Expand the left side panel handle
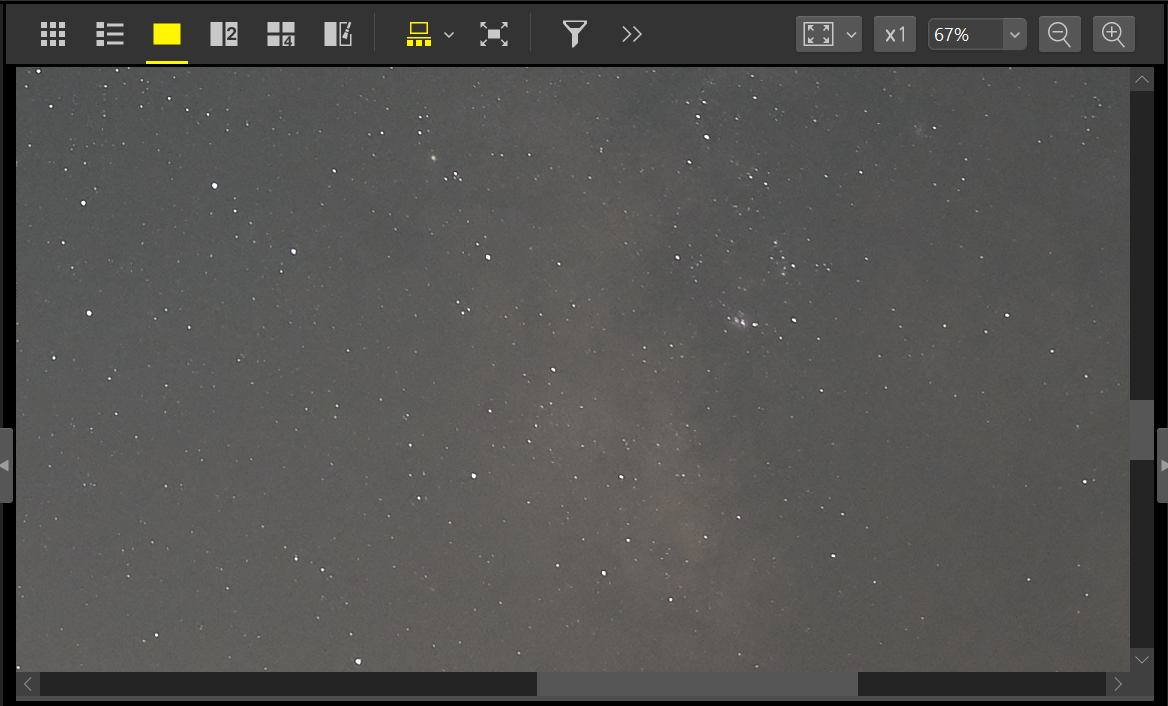1168x706 pixels. [x=5, y=465]
